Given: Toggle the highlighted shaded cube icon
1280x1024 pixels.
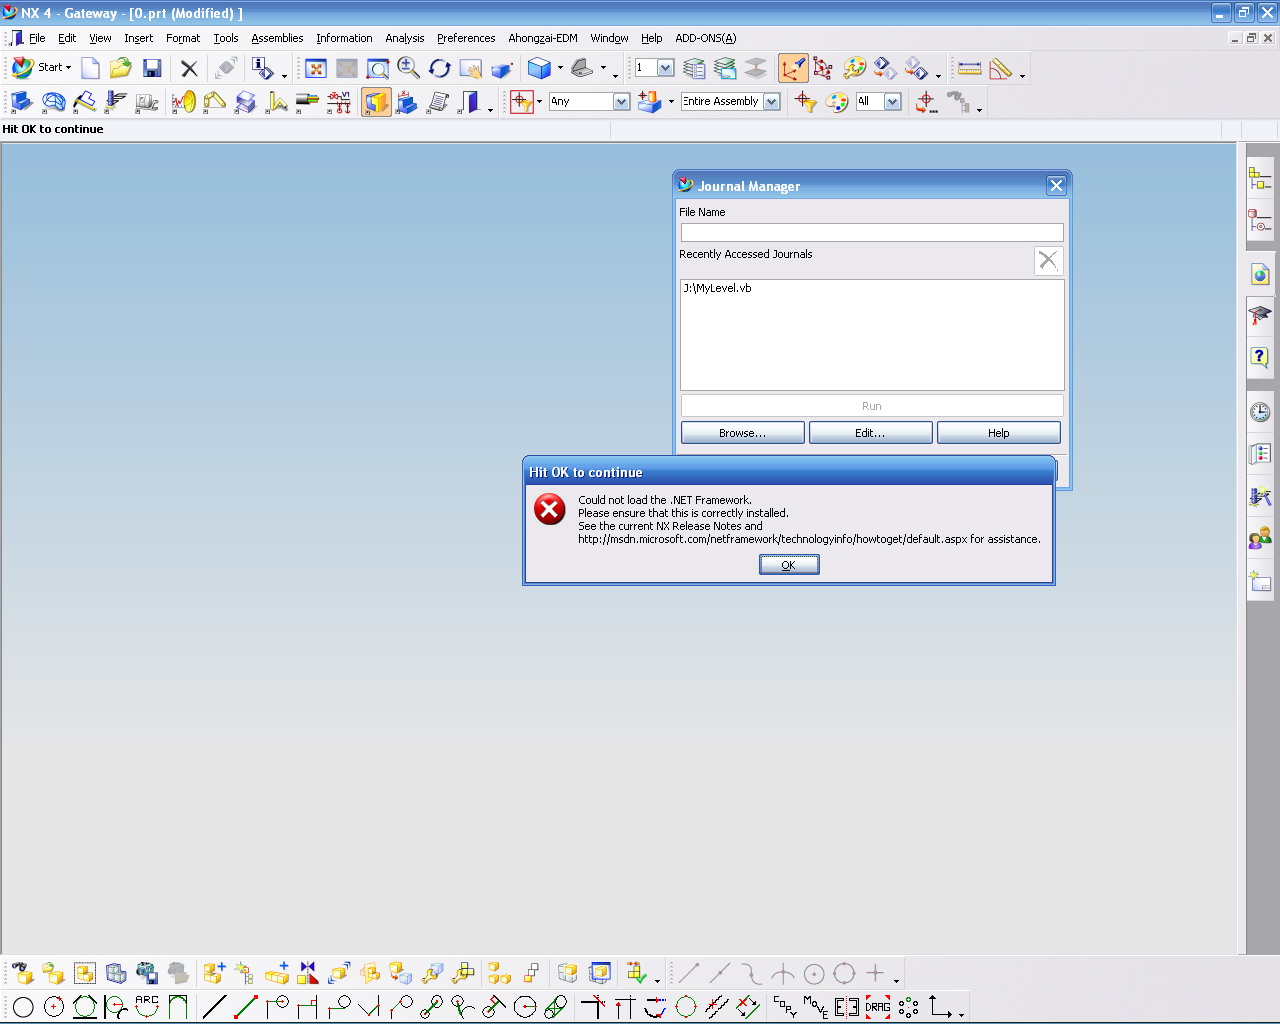Looking at the screenshot, I should [x=376, y=102].
